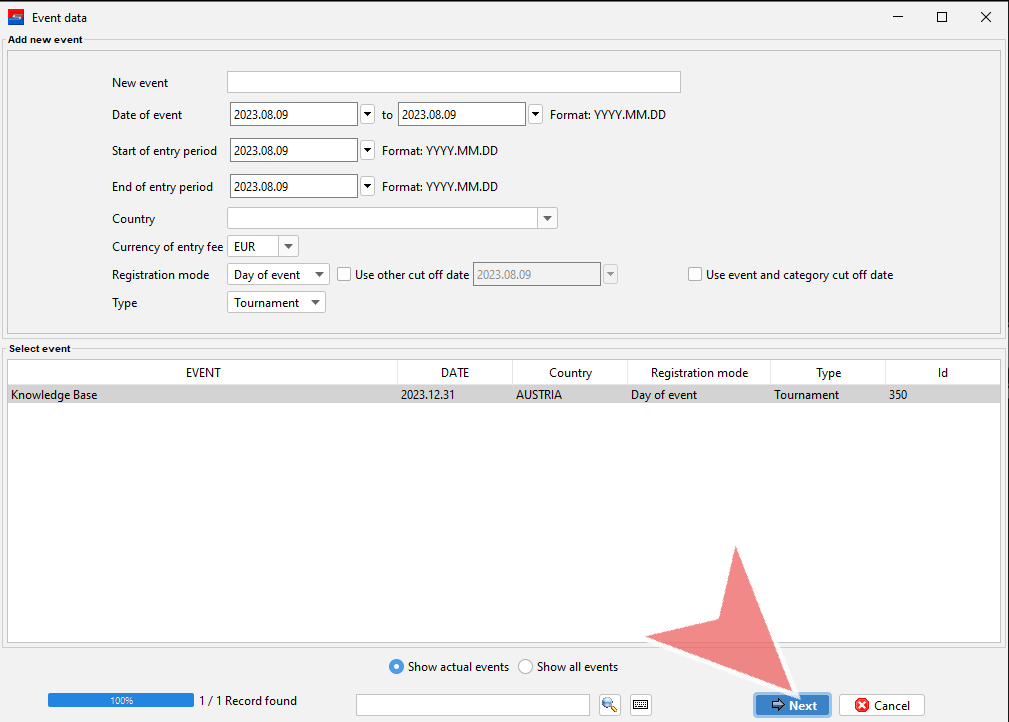Open Registration mode combo box
This screenshot has width=1009, height=722.
tap(318, 275)
